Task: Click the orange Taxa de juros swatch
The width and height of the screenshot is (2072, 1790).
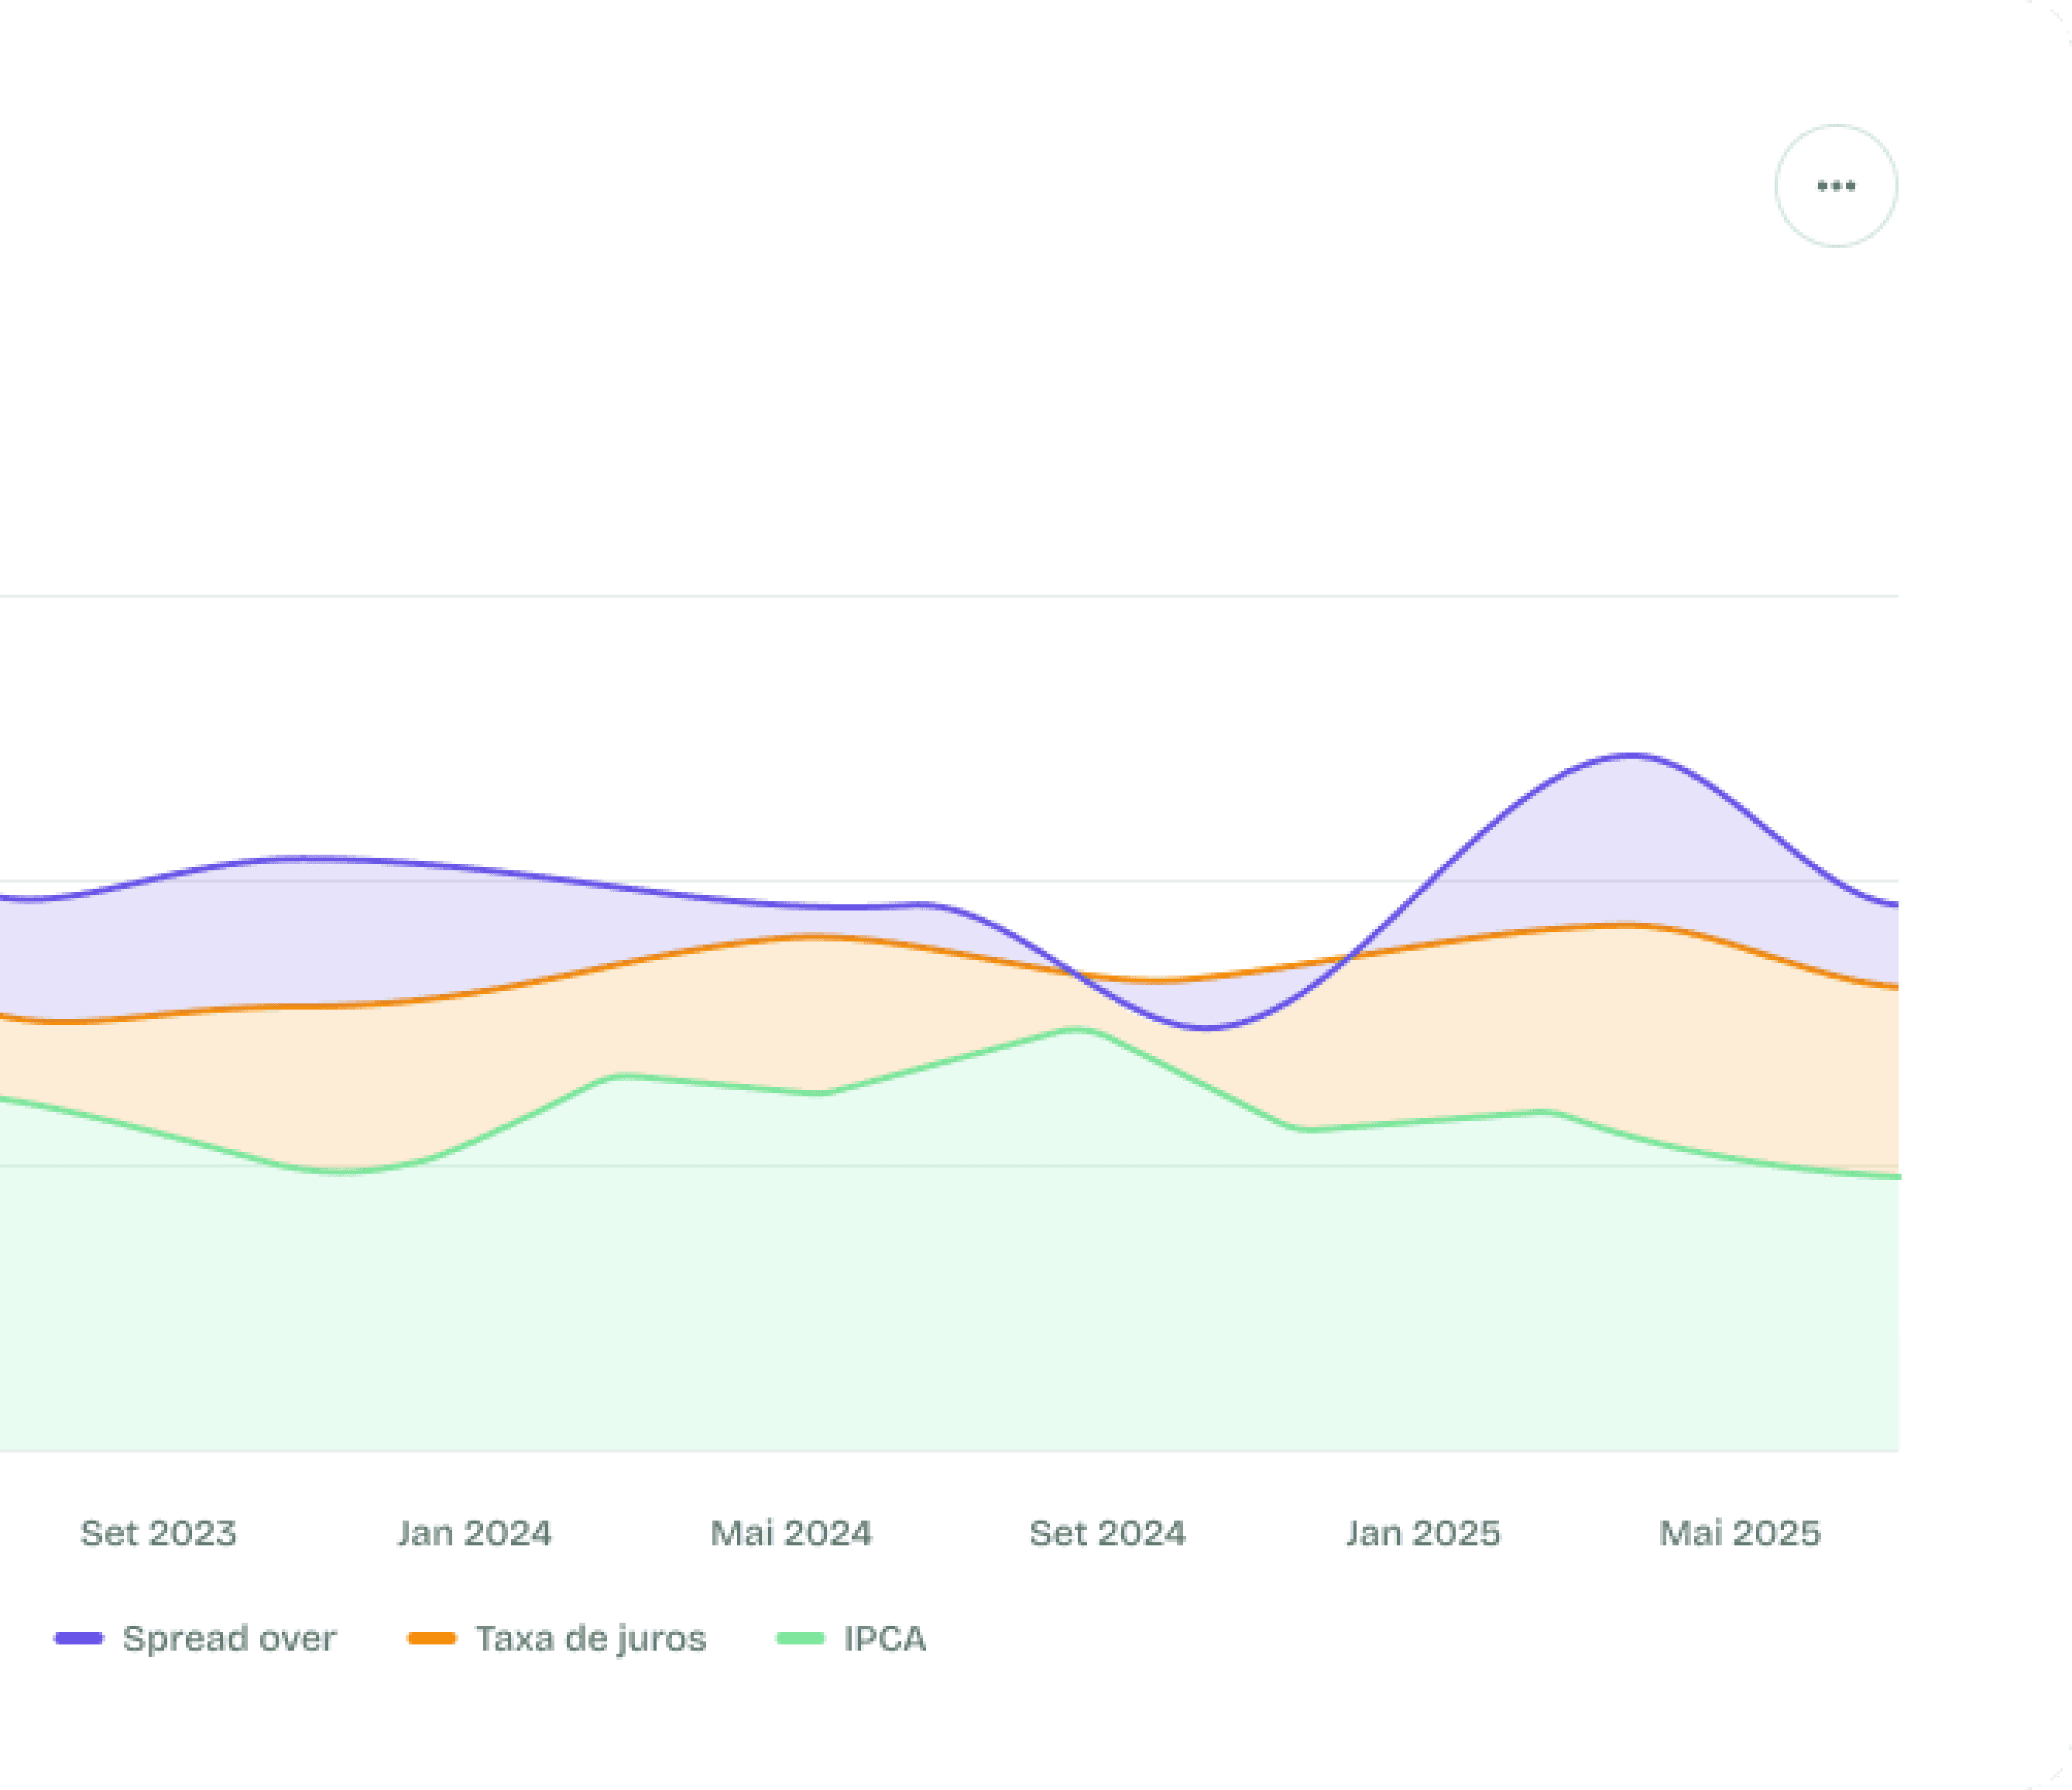Action: (x=432, y=1639)
